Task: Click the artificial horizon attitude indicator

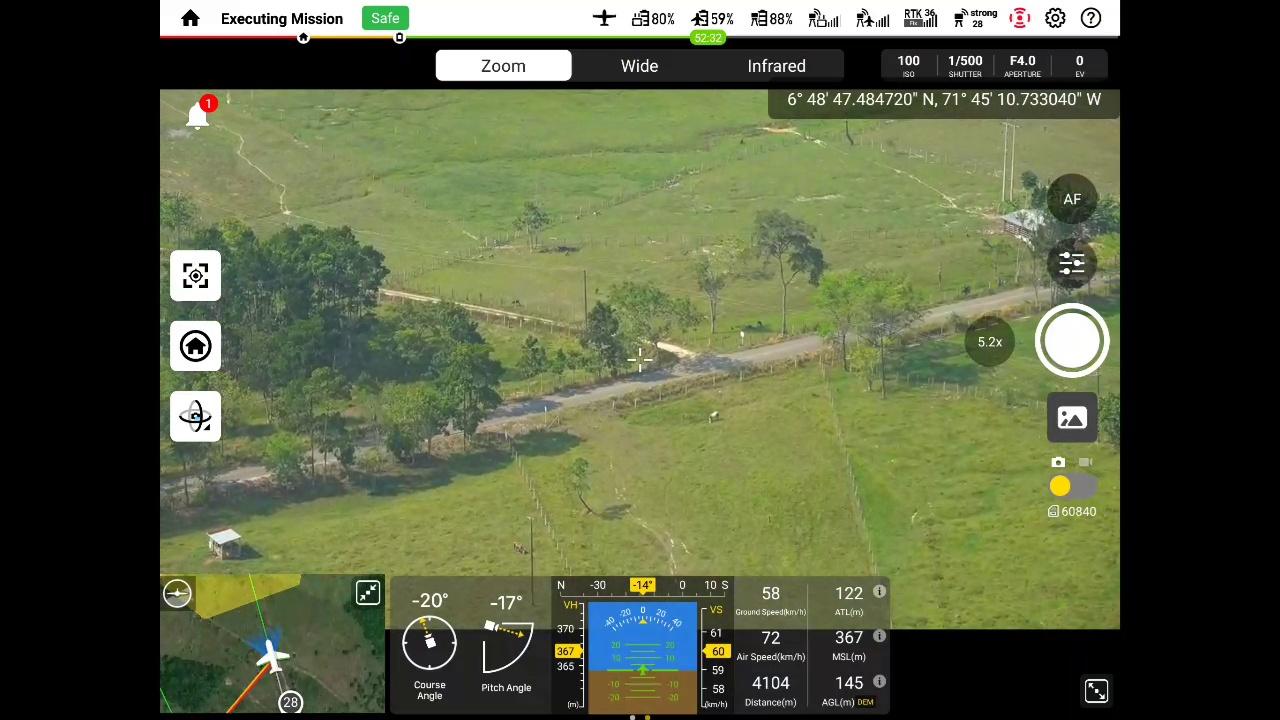Action: click(x=642, y=656)
